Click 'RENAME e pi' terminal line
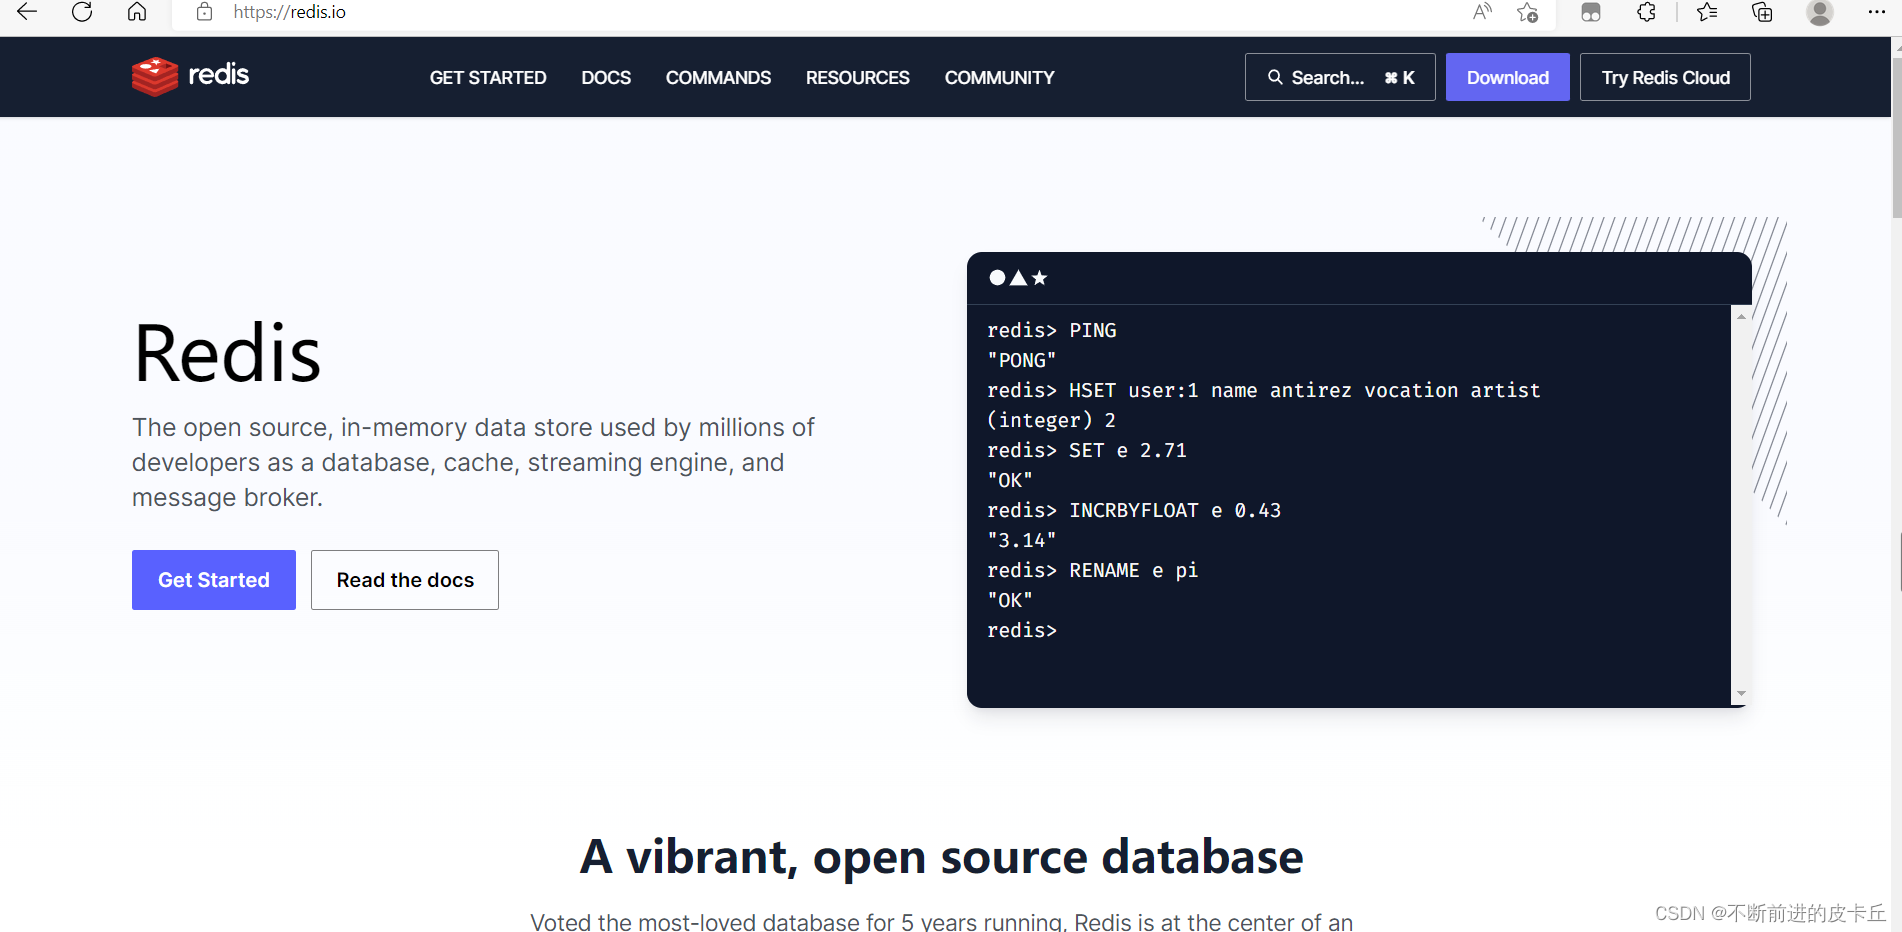The width and height of the screenshot is (1902, 932). 1093,570
